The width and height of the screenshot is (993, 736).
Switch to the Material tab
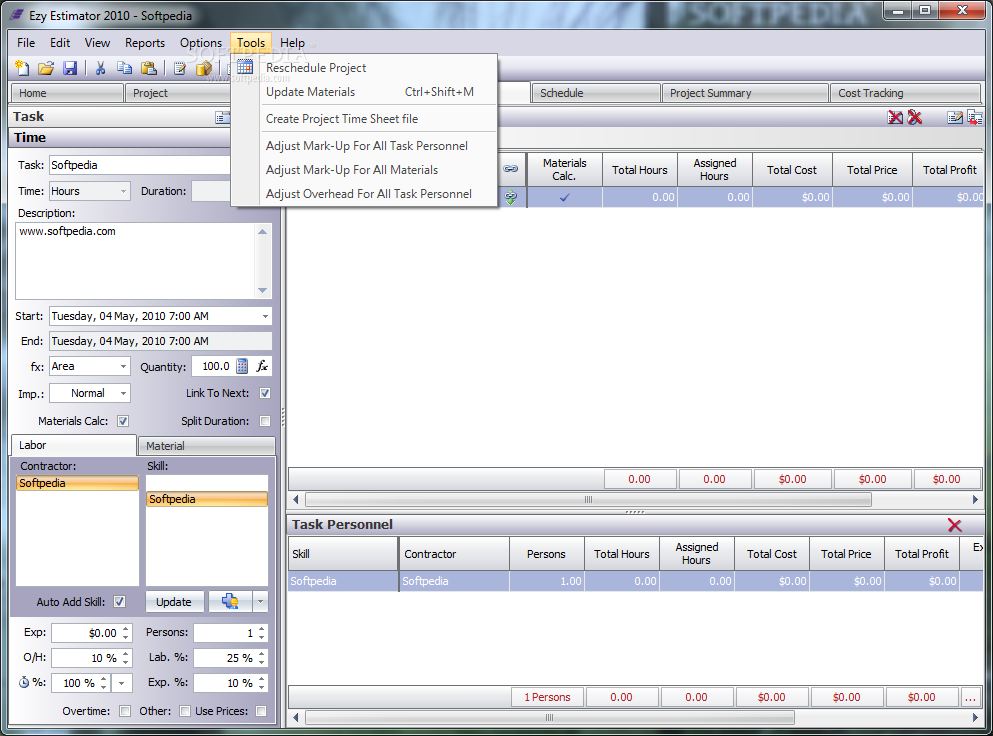pos(206,446)
